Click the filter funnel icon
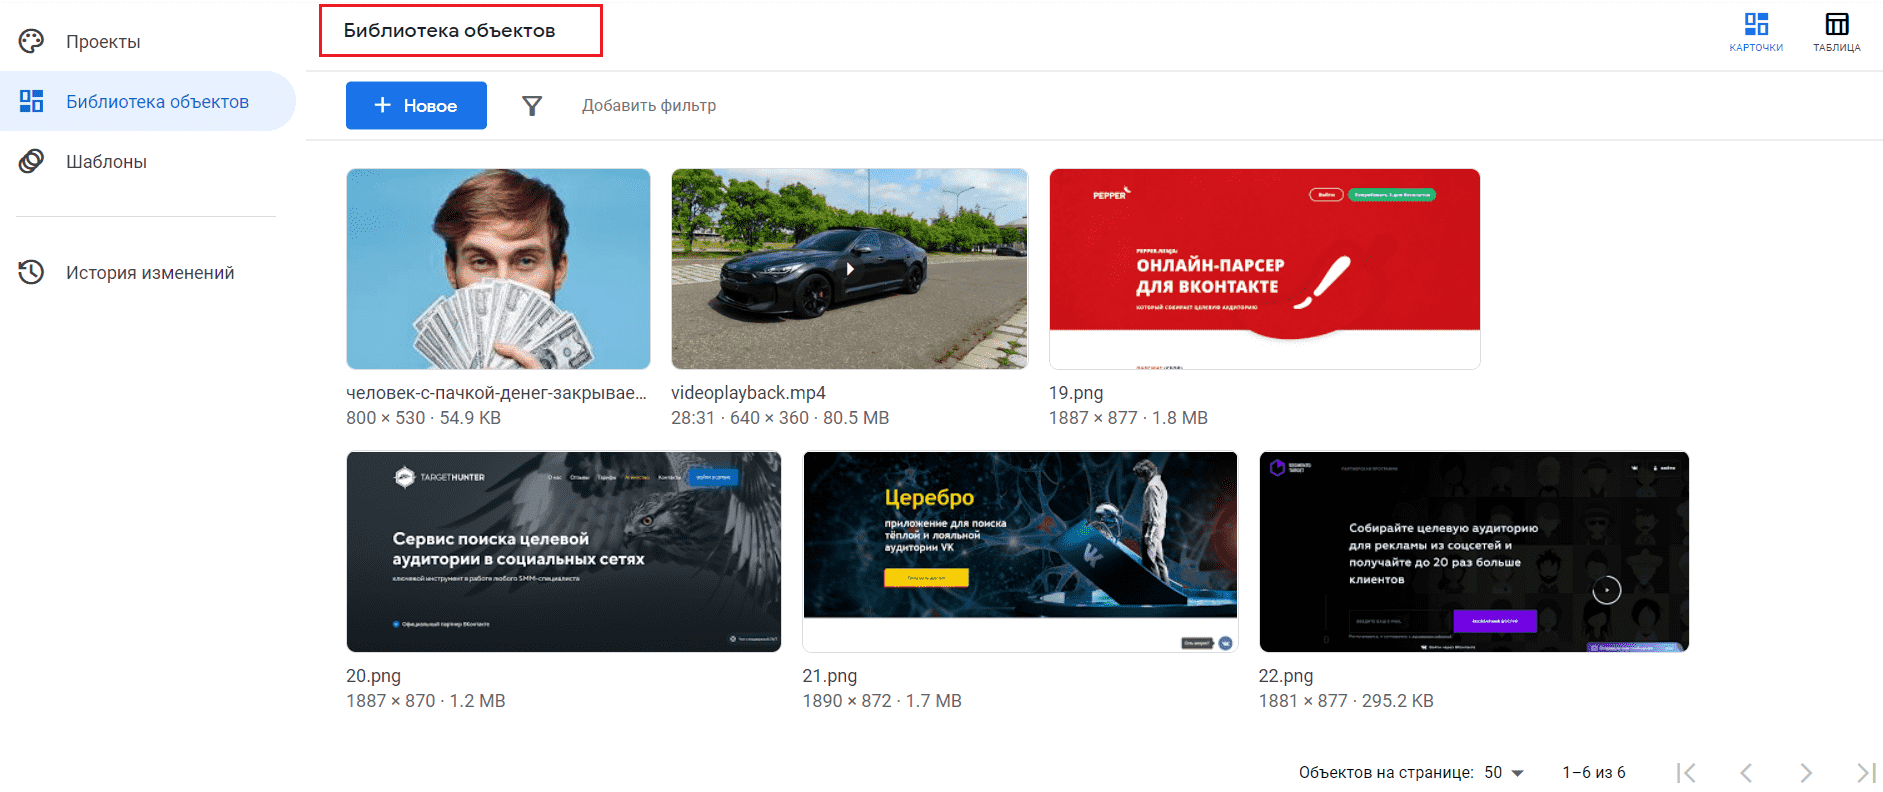Screen dimensions: 1883x792 532,105
